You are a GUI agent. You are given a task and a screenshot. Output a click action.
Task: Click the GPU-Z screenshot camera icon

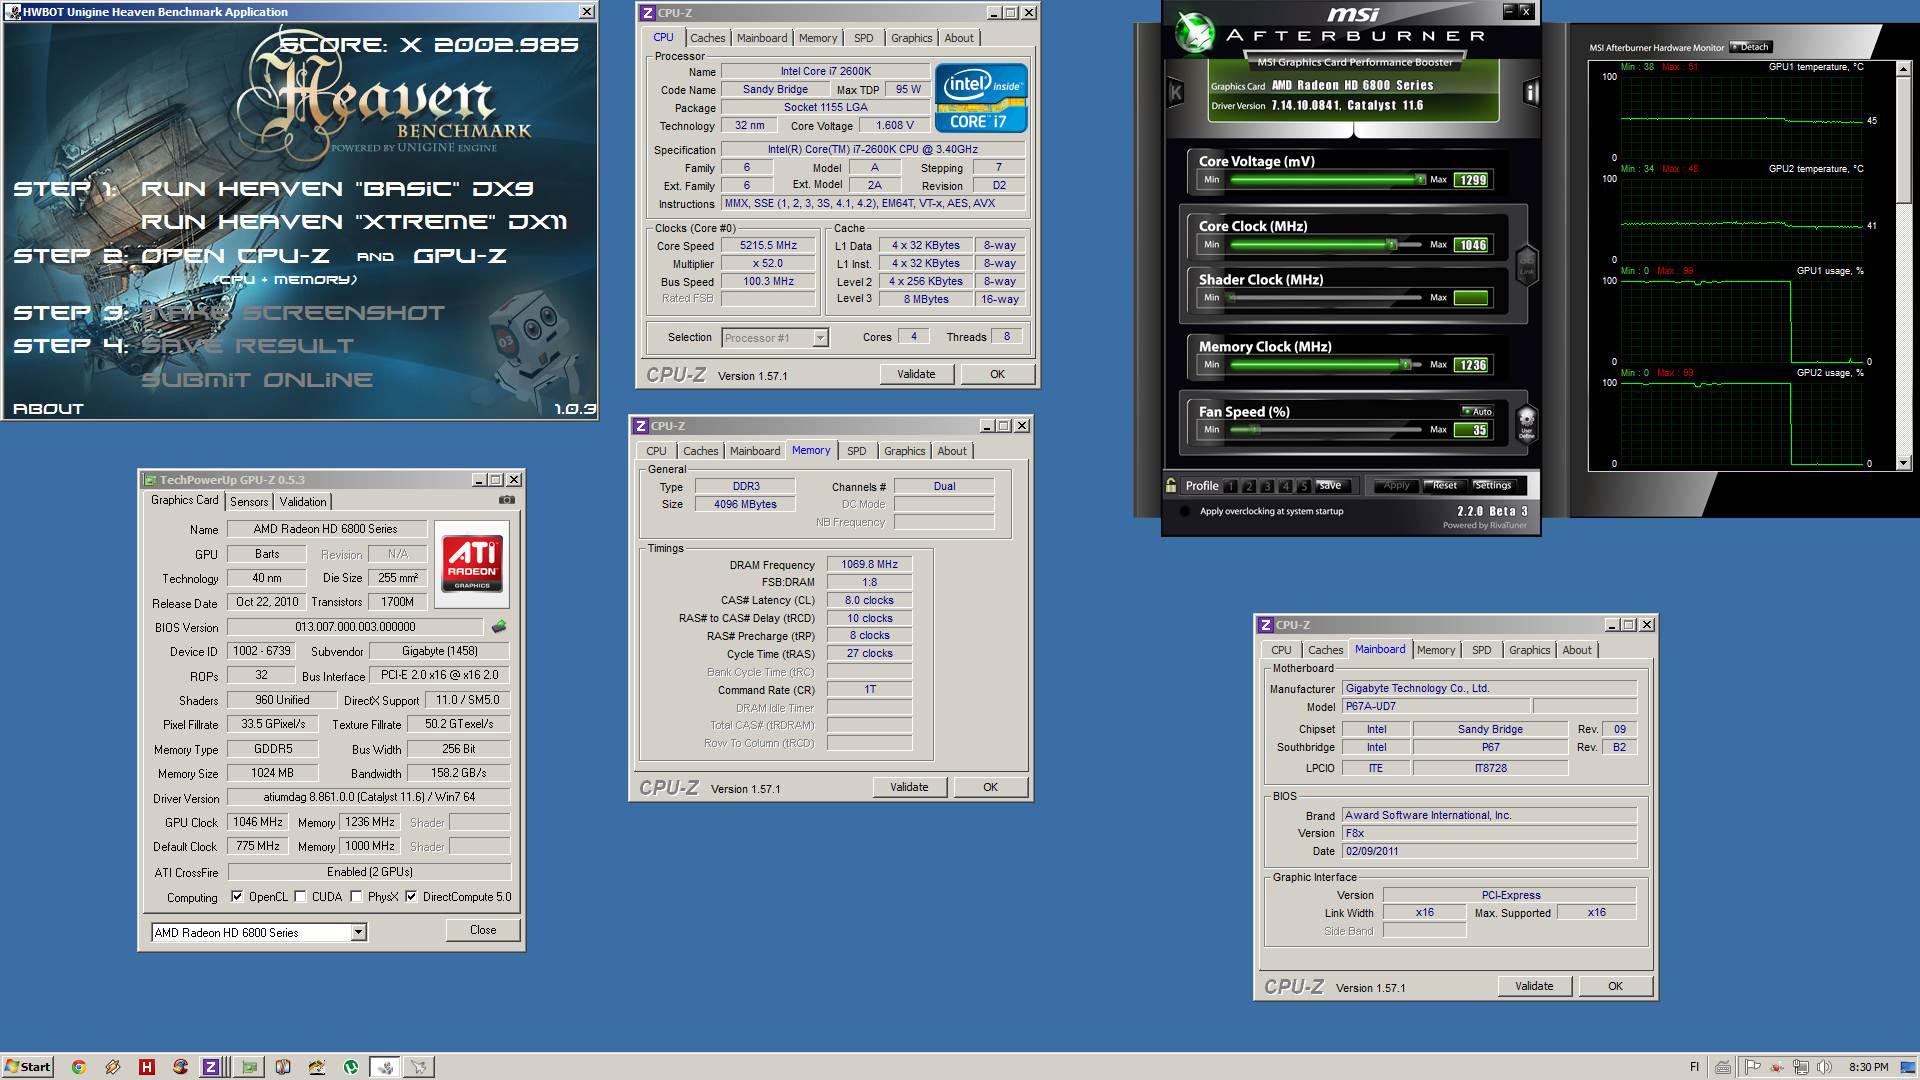pyautogui.click(x=507, y=500)
